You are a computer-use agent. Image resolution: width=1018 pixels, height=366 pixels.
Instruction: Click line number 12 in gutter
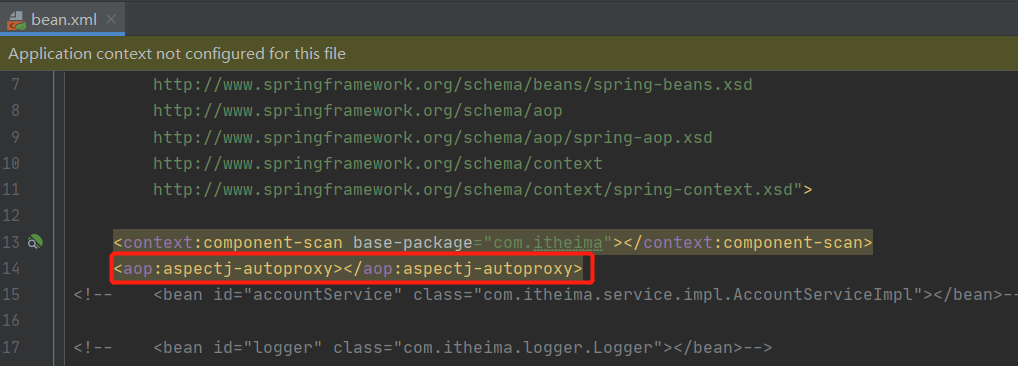(11, 216)
